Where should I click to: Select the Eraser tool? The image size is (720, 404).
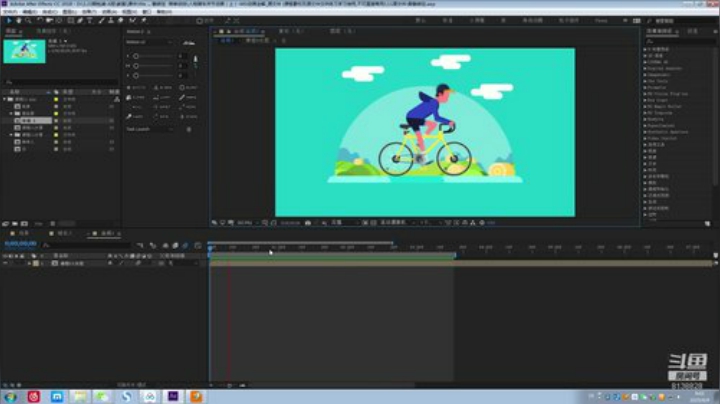point(120,21)
